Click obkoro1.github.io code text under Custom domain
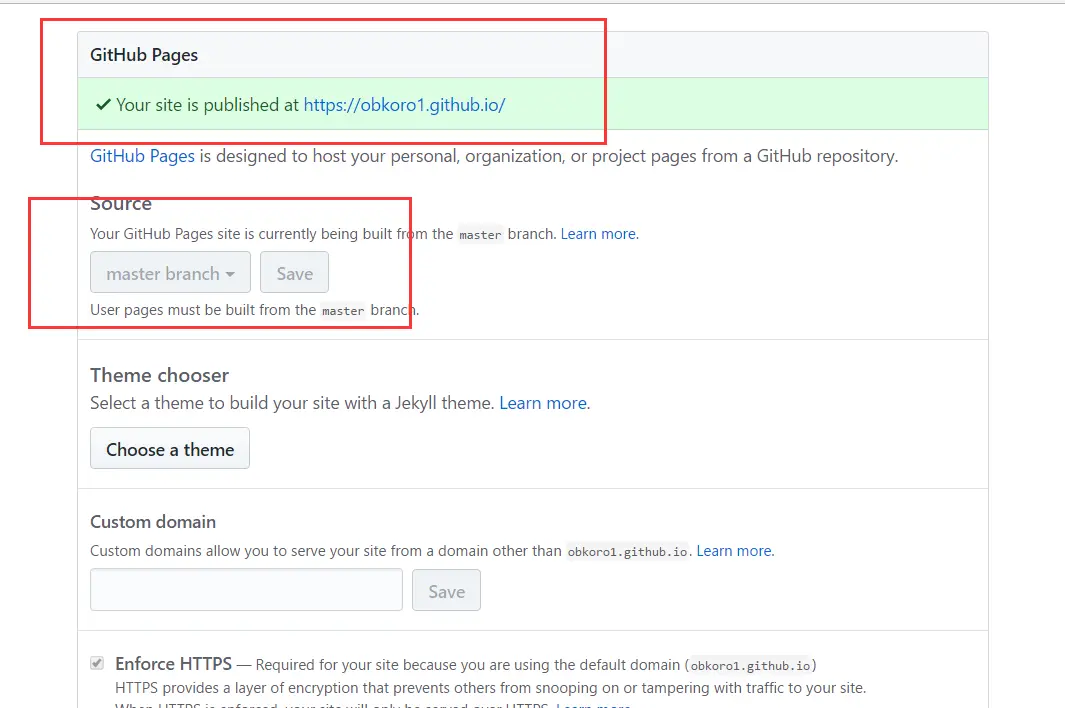 tap(627, 551)
